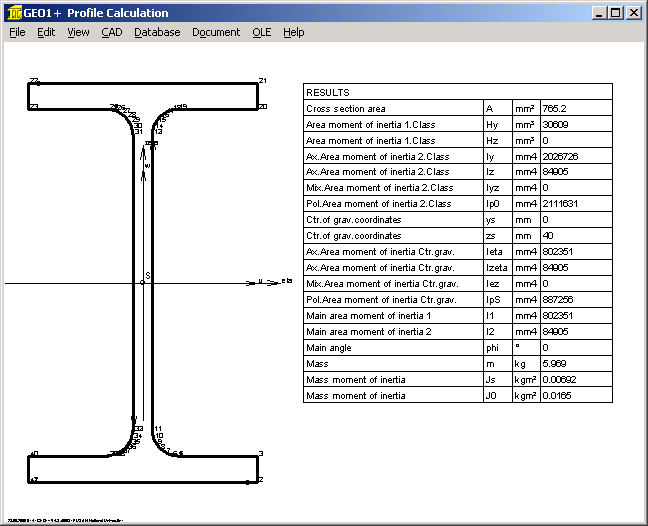Click the GEO1+ application icon in title bar
648x526 pixels.
pos(14,13)
